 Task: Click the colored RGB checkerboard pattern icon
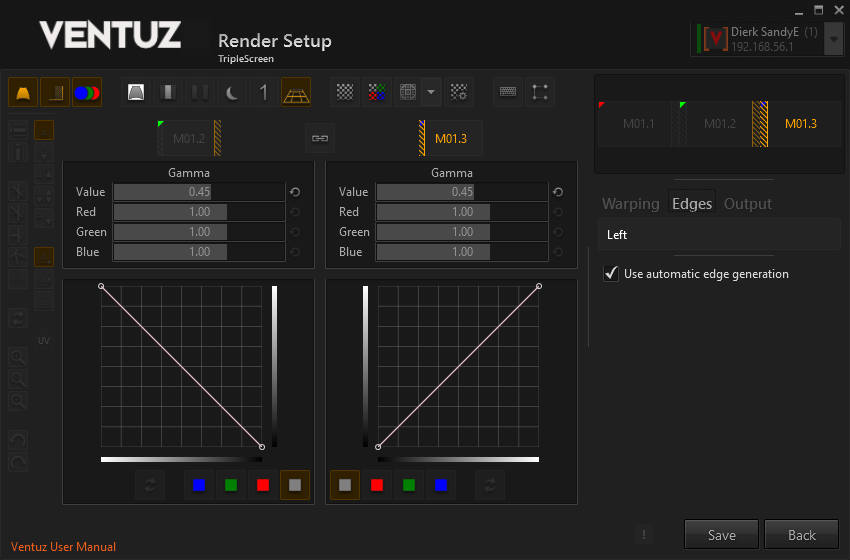[377, 93]
